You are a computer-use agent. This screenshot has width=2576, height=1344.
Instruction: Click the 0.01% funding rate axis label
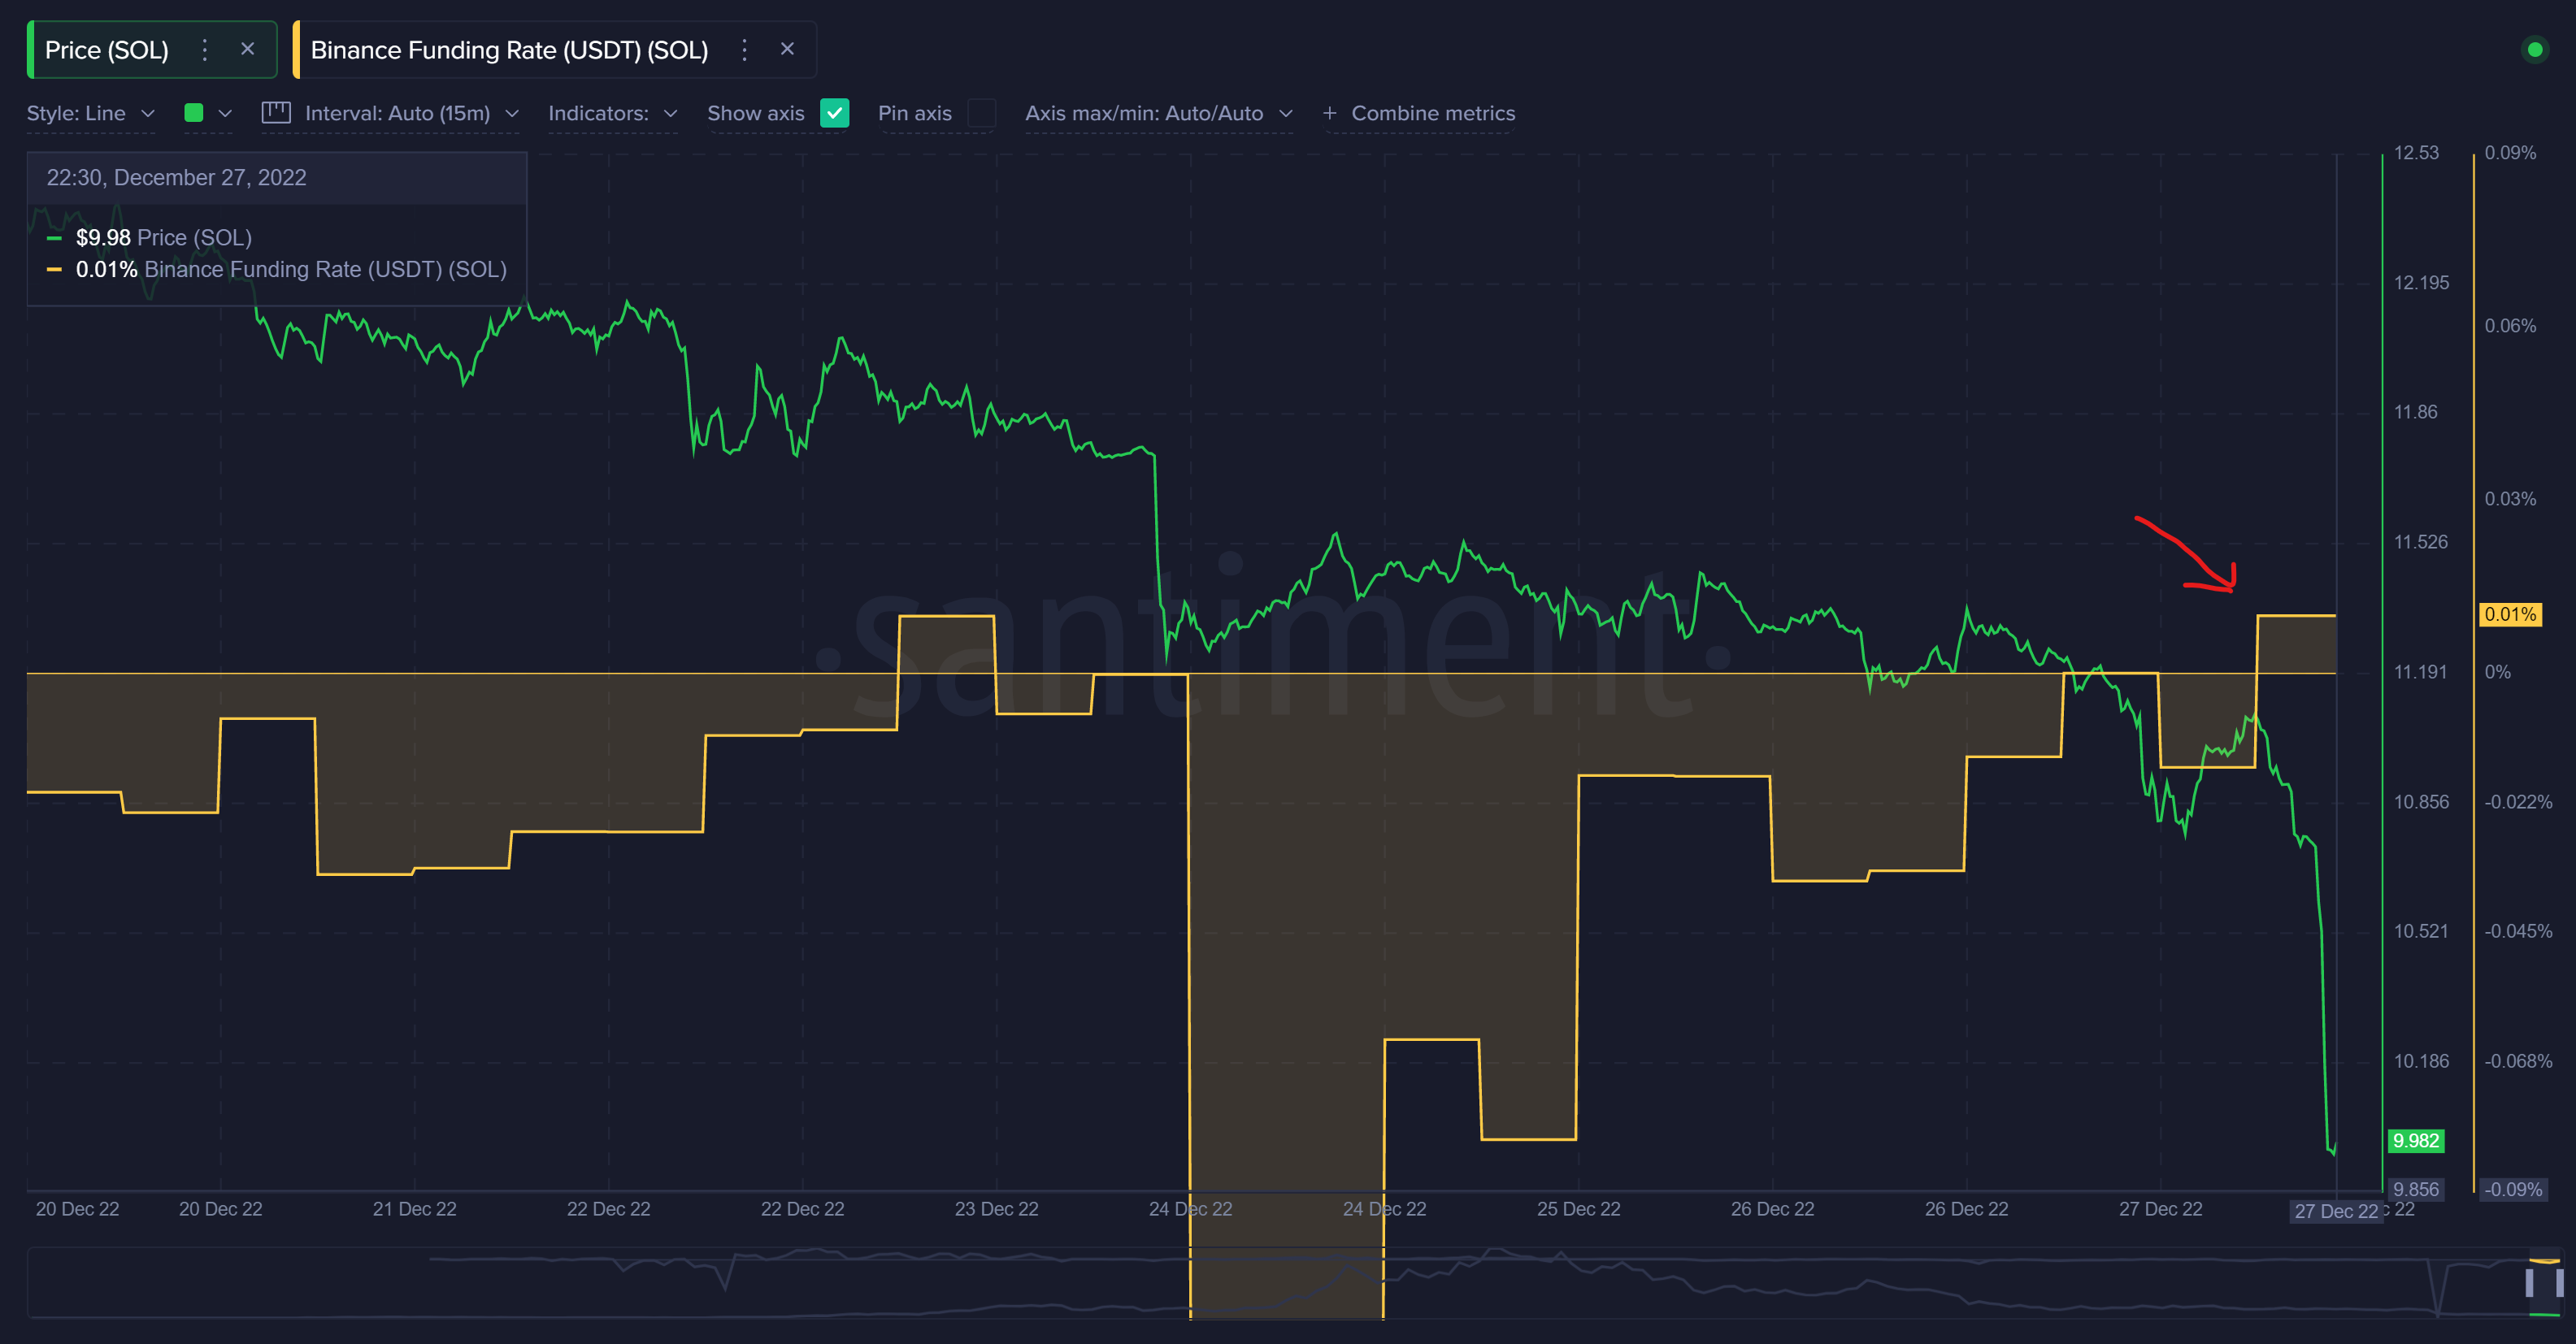[2510, 614]
